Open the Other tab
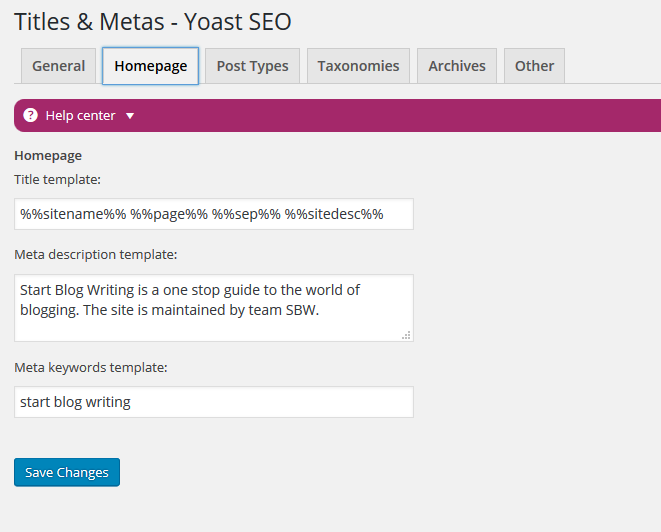The image size is (661, 532). (x=534, y=66)
